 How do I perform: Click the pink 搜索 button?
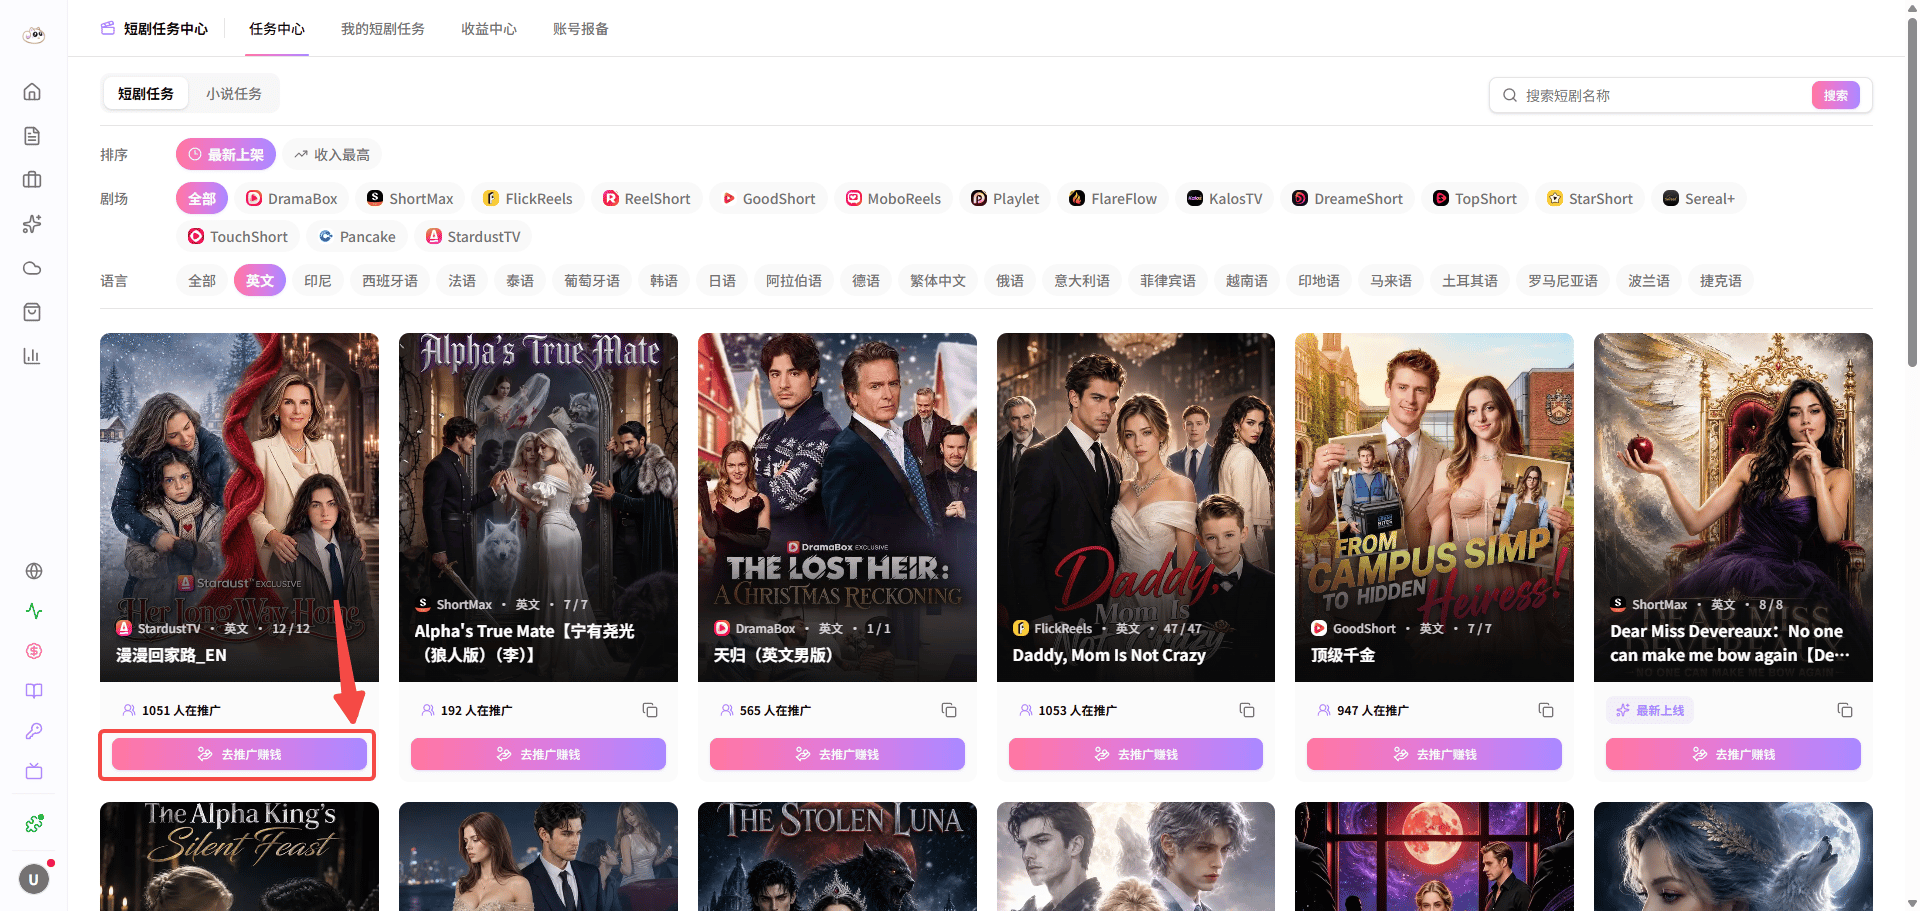pos(1836,96)
